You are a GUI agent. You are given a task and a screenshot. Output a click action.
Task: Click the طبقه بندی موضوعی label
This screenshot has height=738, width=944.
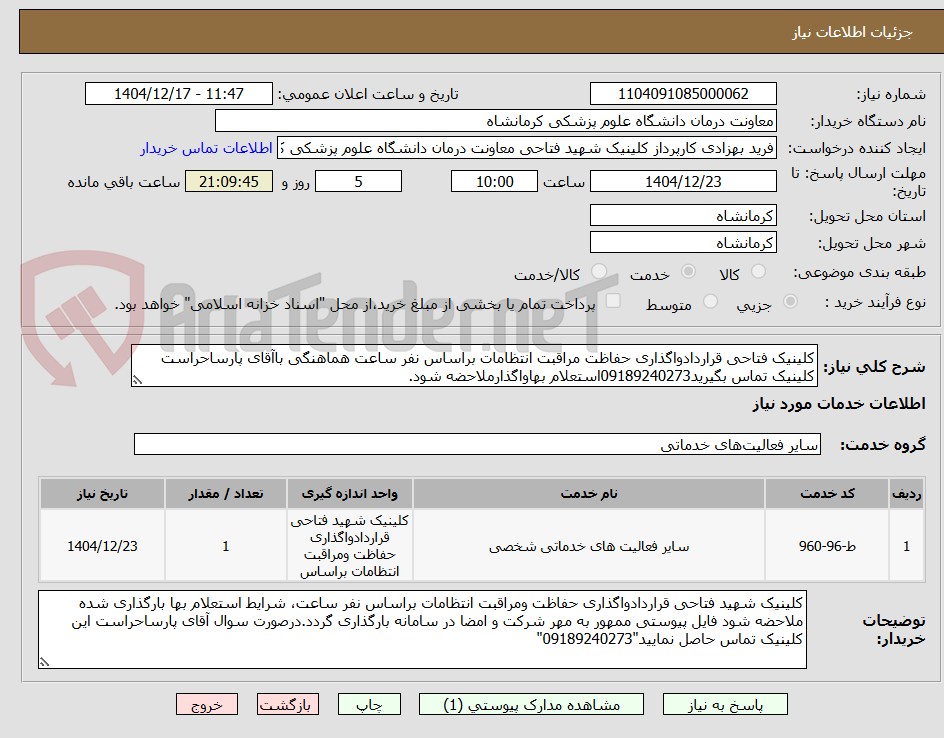tap(859, 273)
